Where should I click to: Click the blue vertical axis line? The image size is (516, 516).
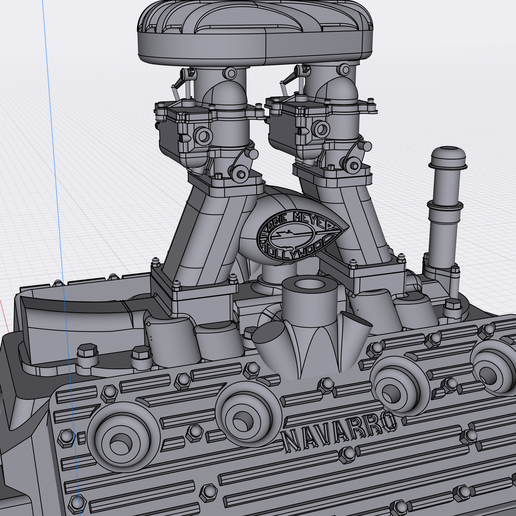tap(61, 258)
